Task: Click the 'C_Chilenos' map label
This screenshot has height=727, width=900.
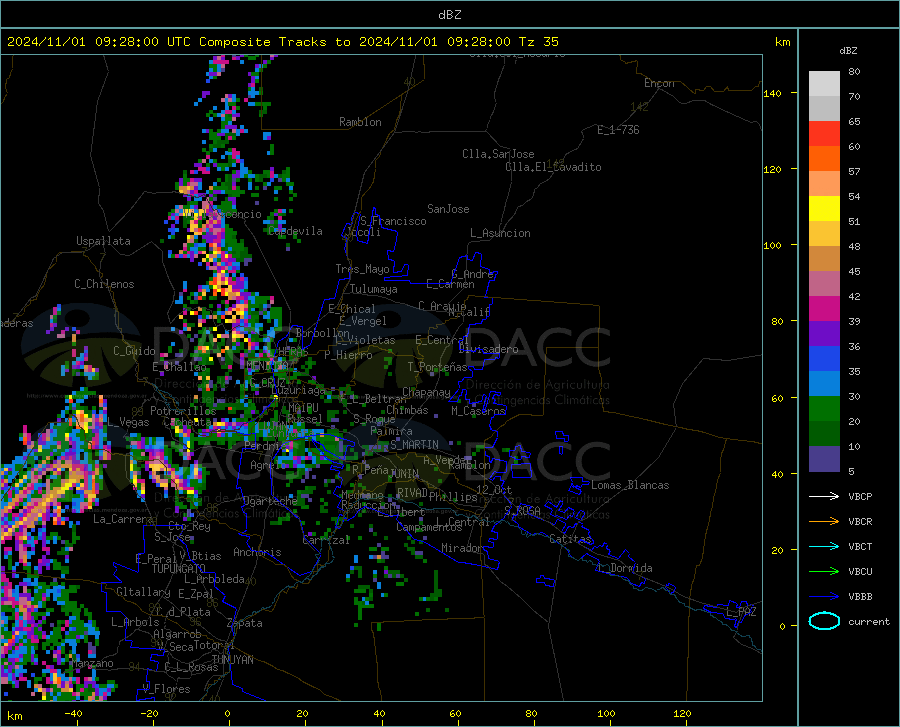Action: click(104, 284)
